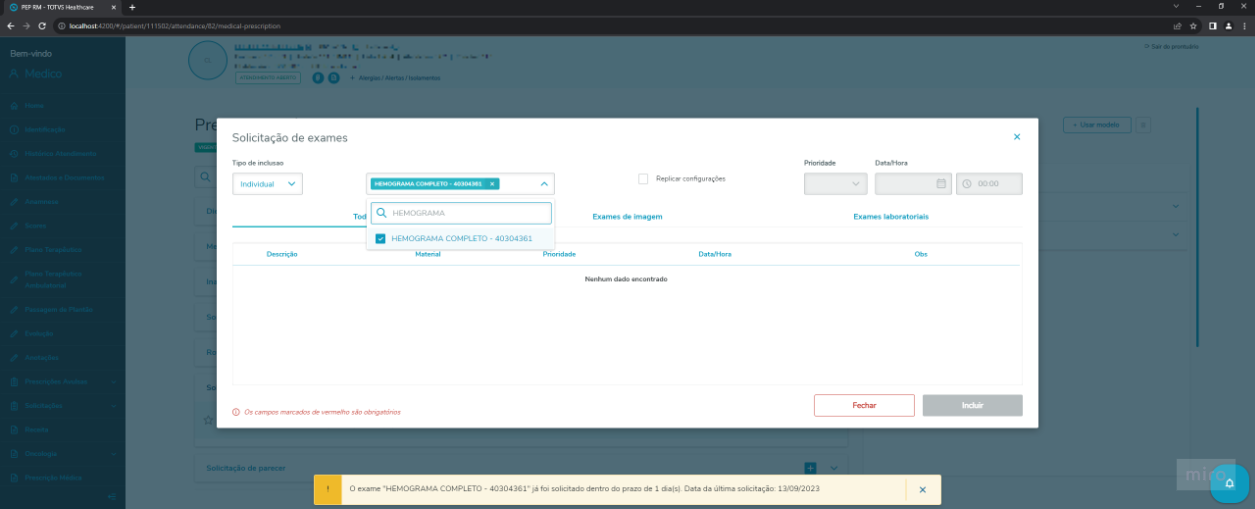Click Material column header

coord(428,254)
